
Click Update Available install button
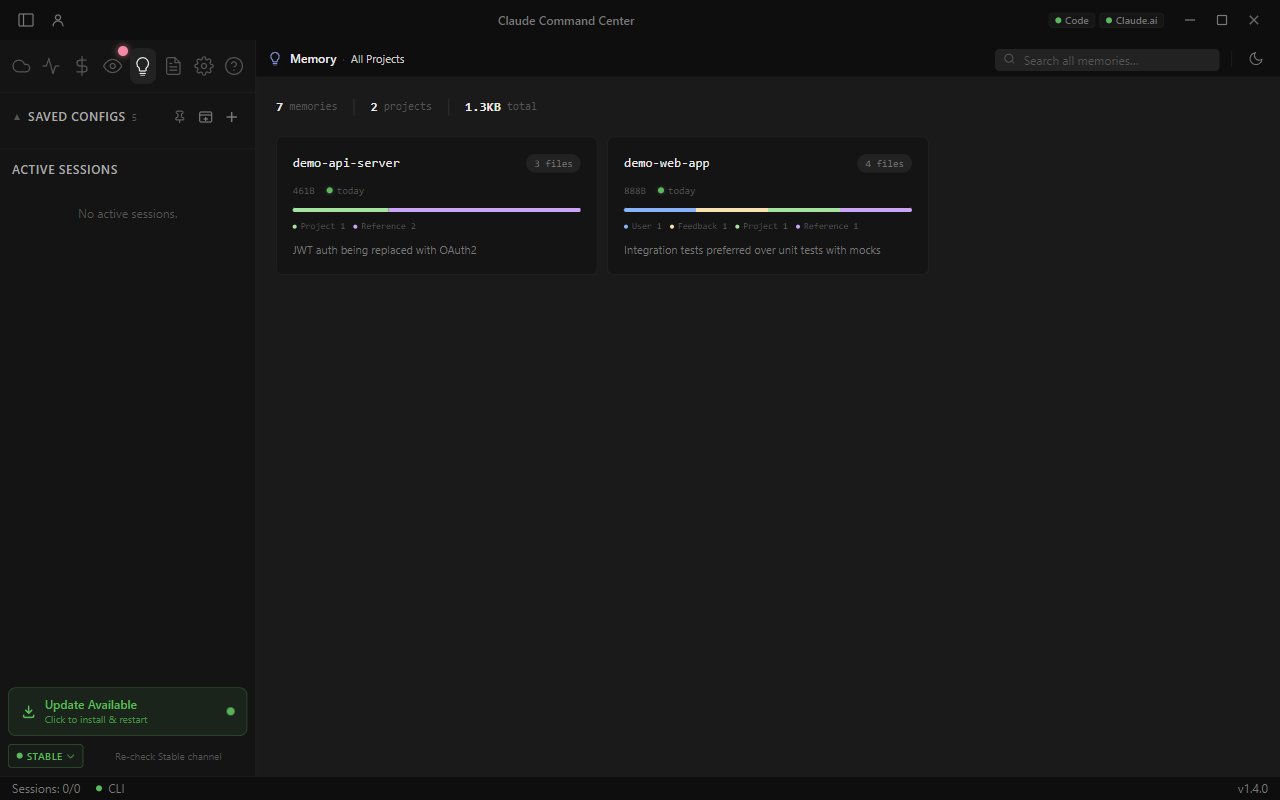tap(127, 712)
